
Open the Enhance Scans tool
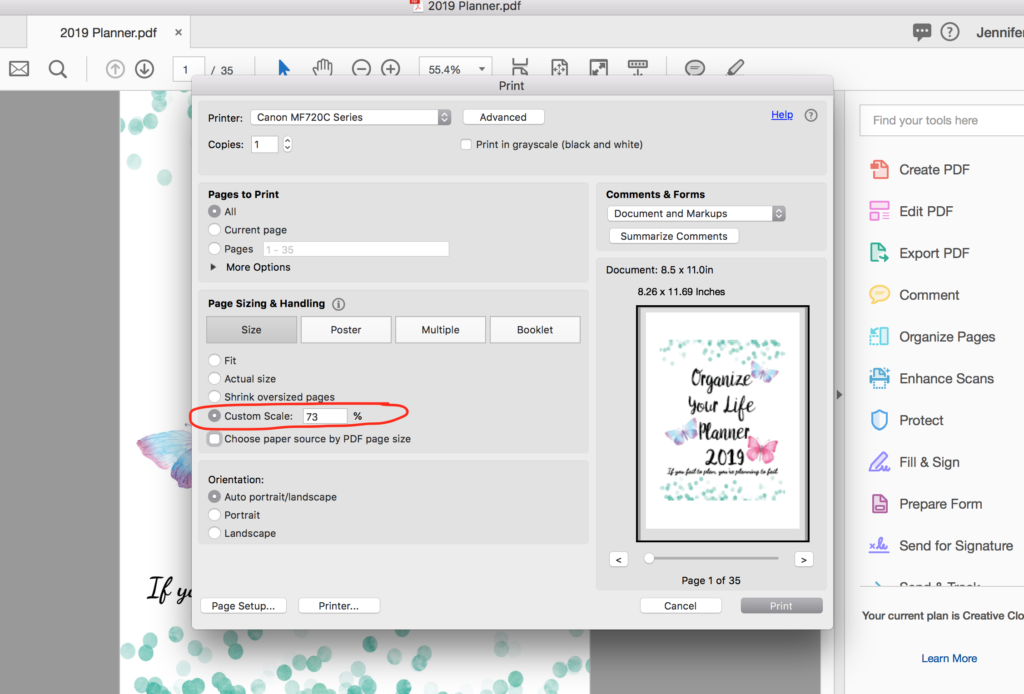(x=927, y=378)
